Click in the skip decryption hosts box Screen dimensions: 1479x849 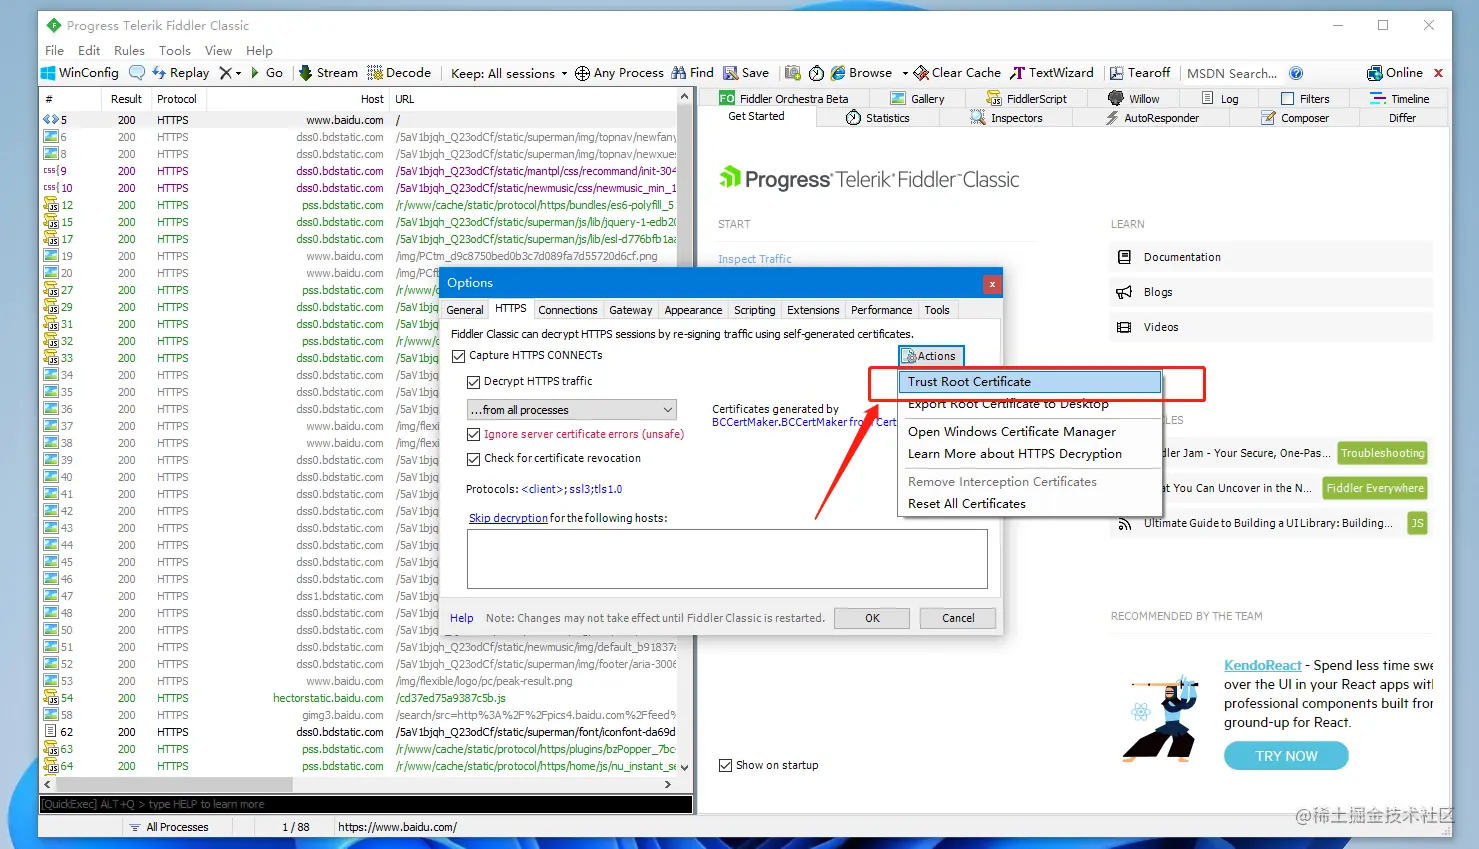point(727,559)
